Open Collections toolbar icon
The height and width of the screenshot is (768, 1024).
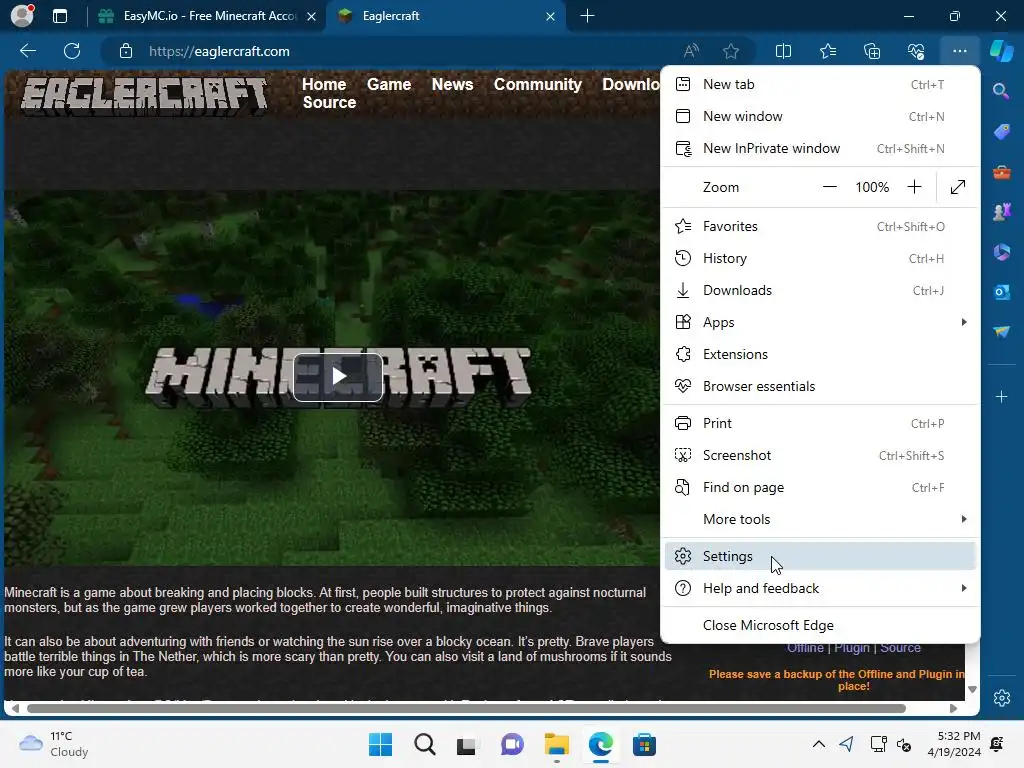pos(872,51)
